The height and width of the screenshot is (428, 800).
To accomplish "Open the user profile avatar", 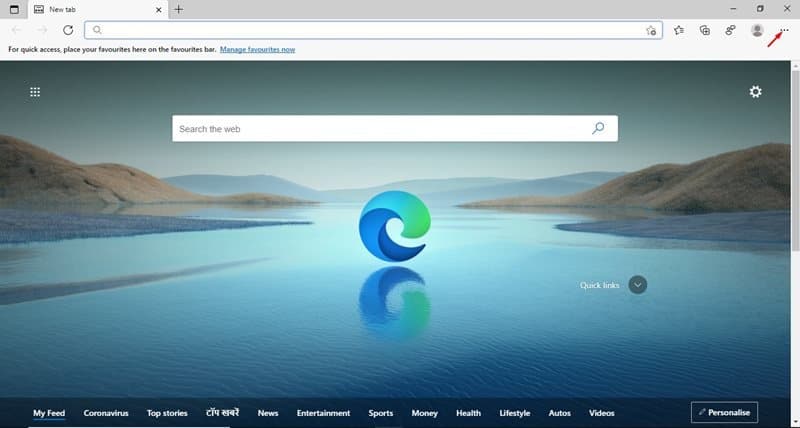I will (x=757, y=30).
